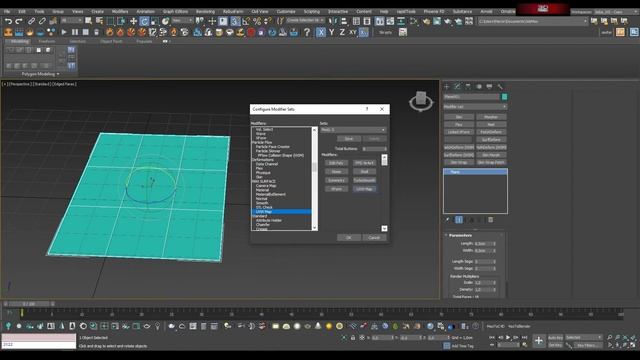This screenshot has width=640, height=360.
Task: Select the Link objects tool
Action: click(31, 21)
